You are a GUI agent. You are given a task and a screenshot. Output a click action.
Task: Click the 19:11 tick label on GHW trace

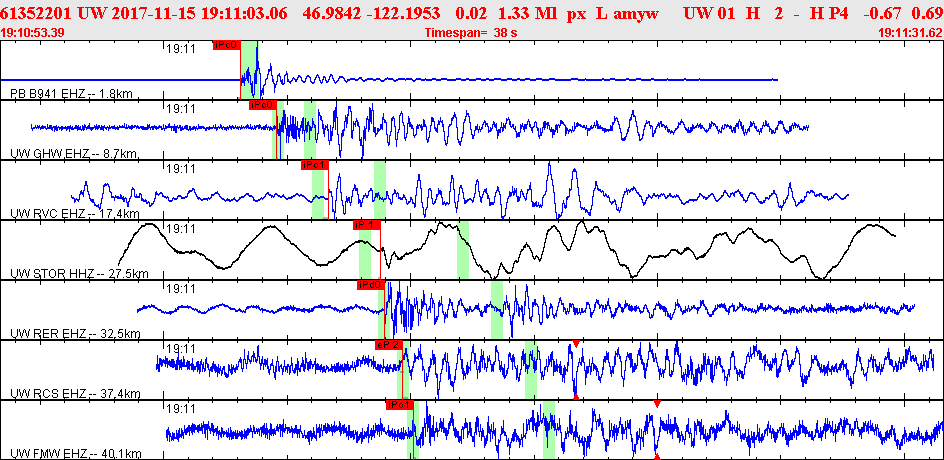tap(180, 109)
